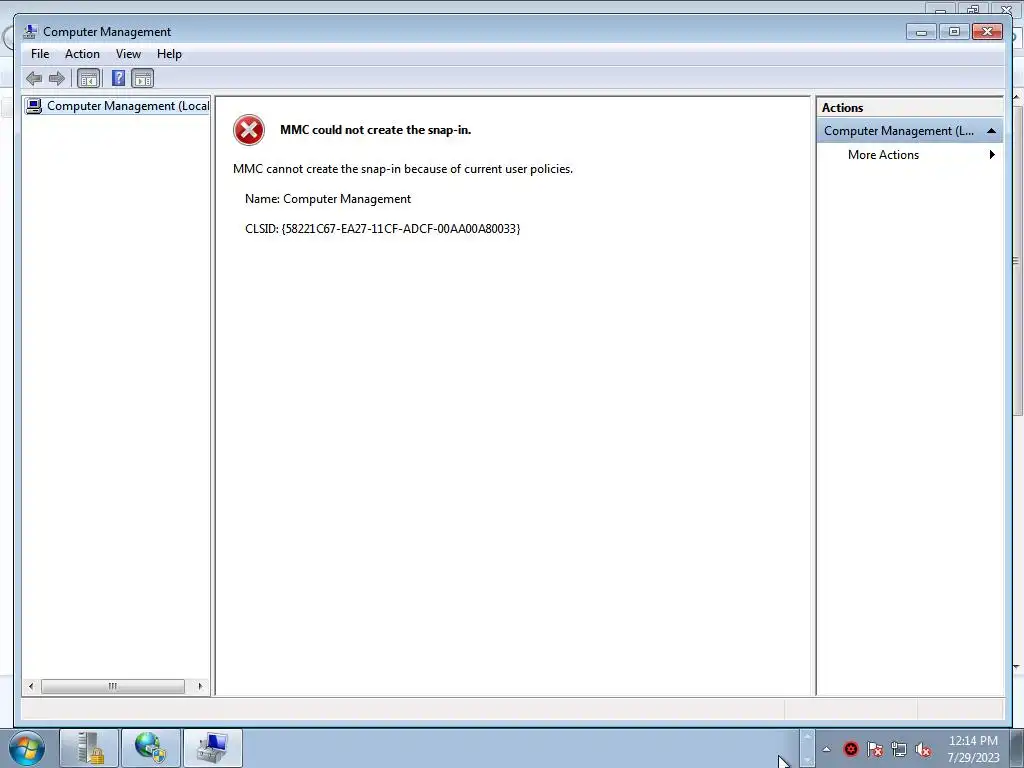Click Show desktop button at taskbar end

pos(1017,748)
